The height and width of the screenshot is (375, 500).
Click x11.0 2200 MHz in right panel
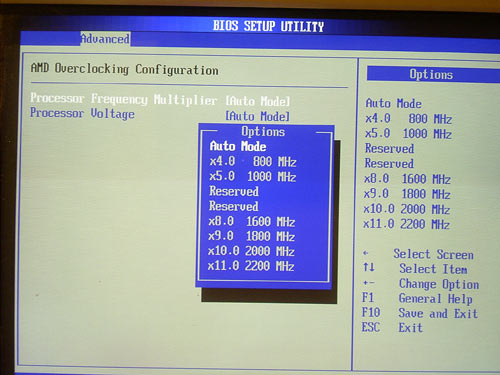(406, 224)
